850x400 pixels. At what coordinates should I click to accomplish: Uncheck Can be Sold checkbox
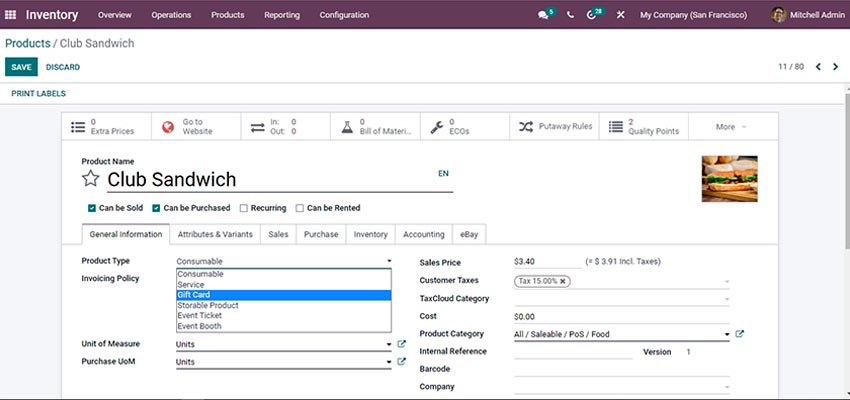click(92, 208)
